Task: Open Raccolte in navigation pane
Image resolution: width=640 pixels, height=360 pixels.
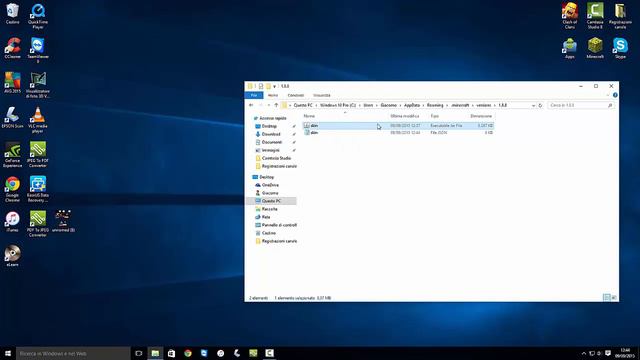Action: pyautogui.click(x=269, y=209)
